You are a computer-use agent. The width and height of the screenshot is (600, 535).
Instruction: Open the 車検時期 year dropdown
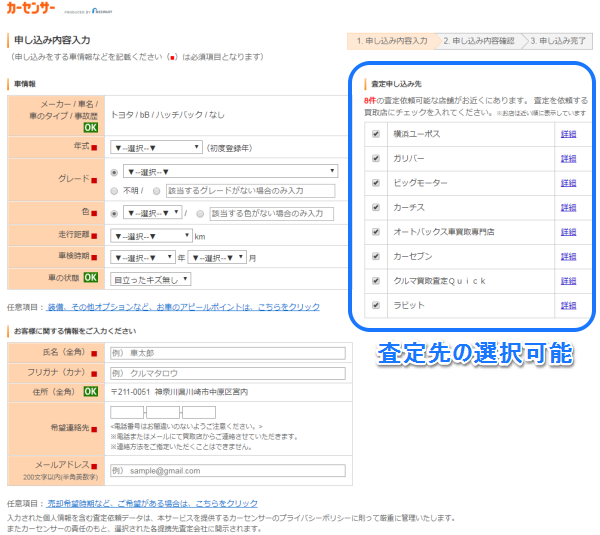pyautogui.click(x=143, y=258)
